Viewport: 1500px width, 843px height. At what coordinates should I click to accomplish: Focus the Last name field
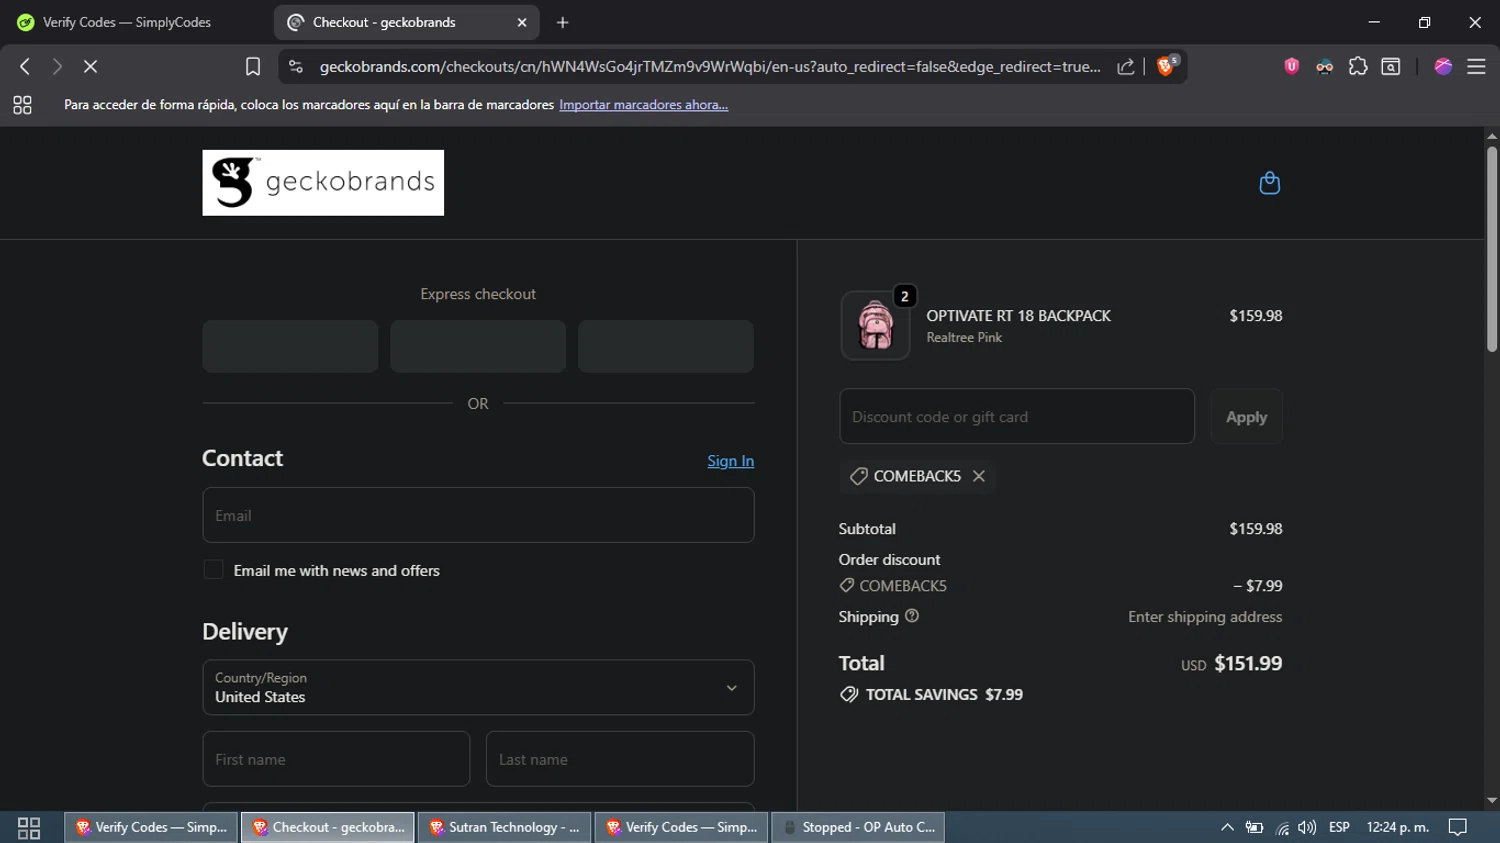click(620, 759)
